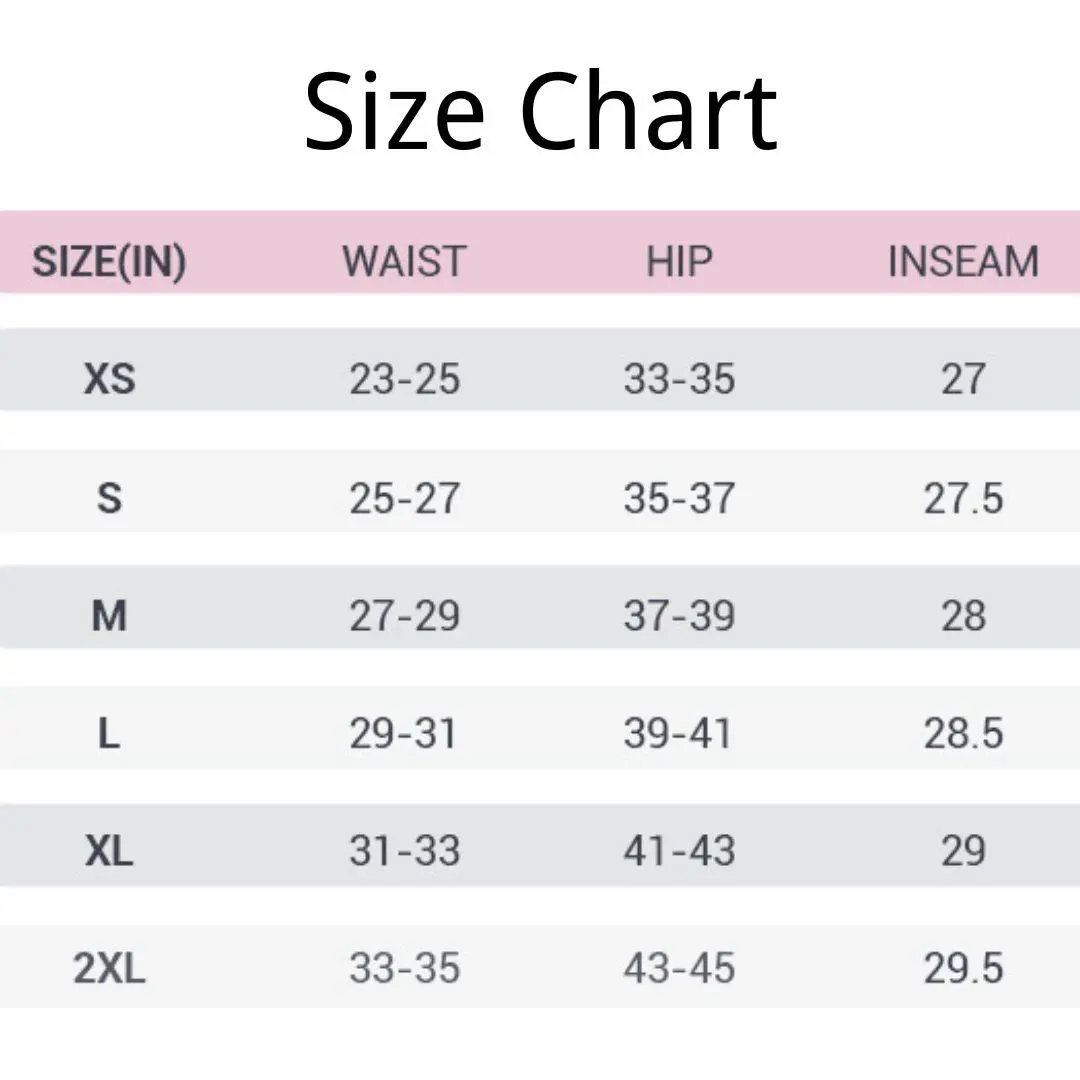The width and height of the screenshot is (1080, 1080).
Task: Select the L size row label
Action: click(x=110, y=733)
